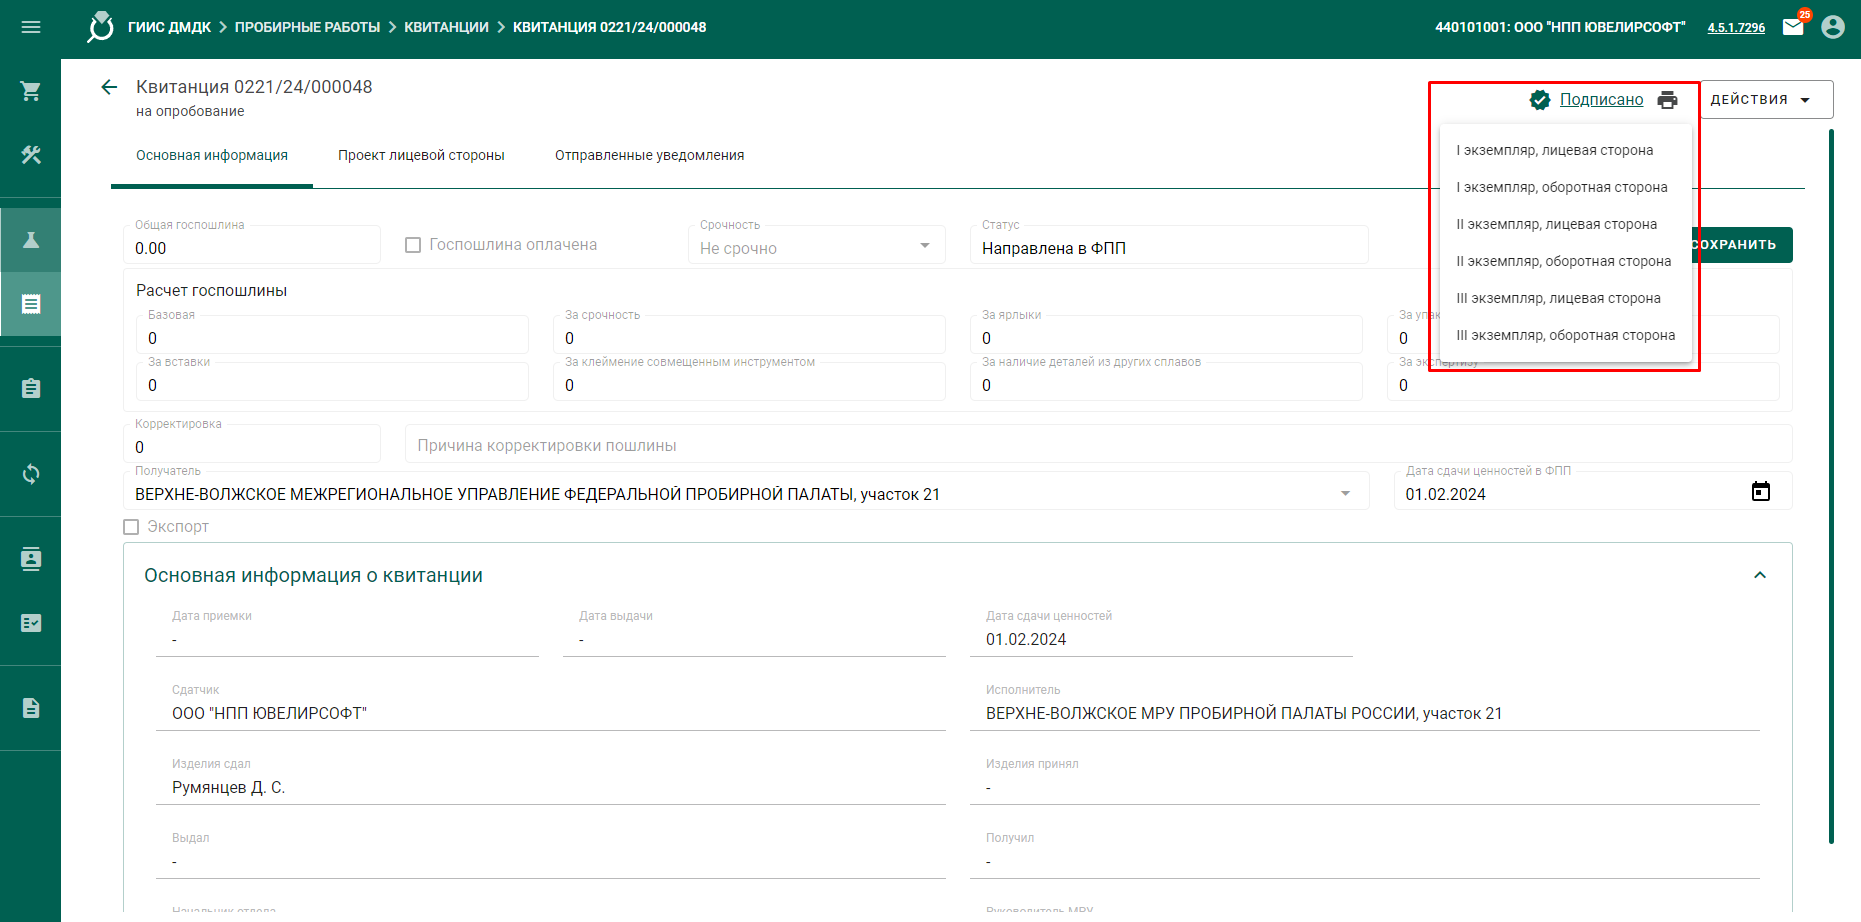
Task: Click the За ярлыки fee field
Action: [x=1166, y=335]
